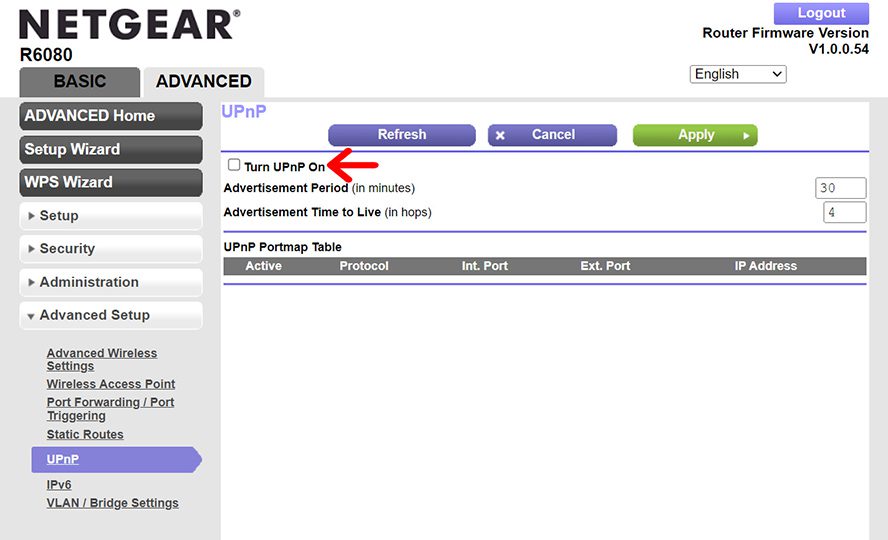Open ADVANCED Home in sidebar
Image resolution: width=888 pixels, height=540 pixels.
(110, 116)
